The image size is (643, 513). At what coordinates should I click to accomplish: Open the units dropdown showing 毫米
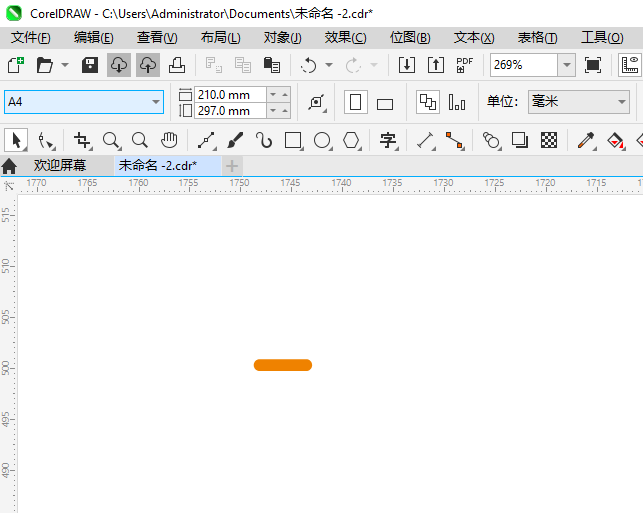[579, 102]
